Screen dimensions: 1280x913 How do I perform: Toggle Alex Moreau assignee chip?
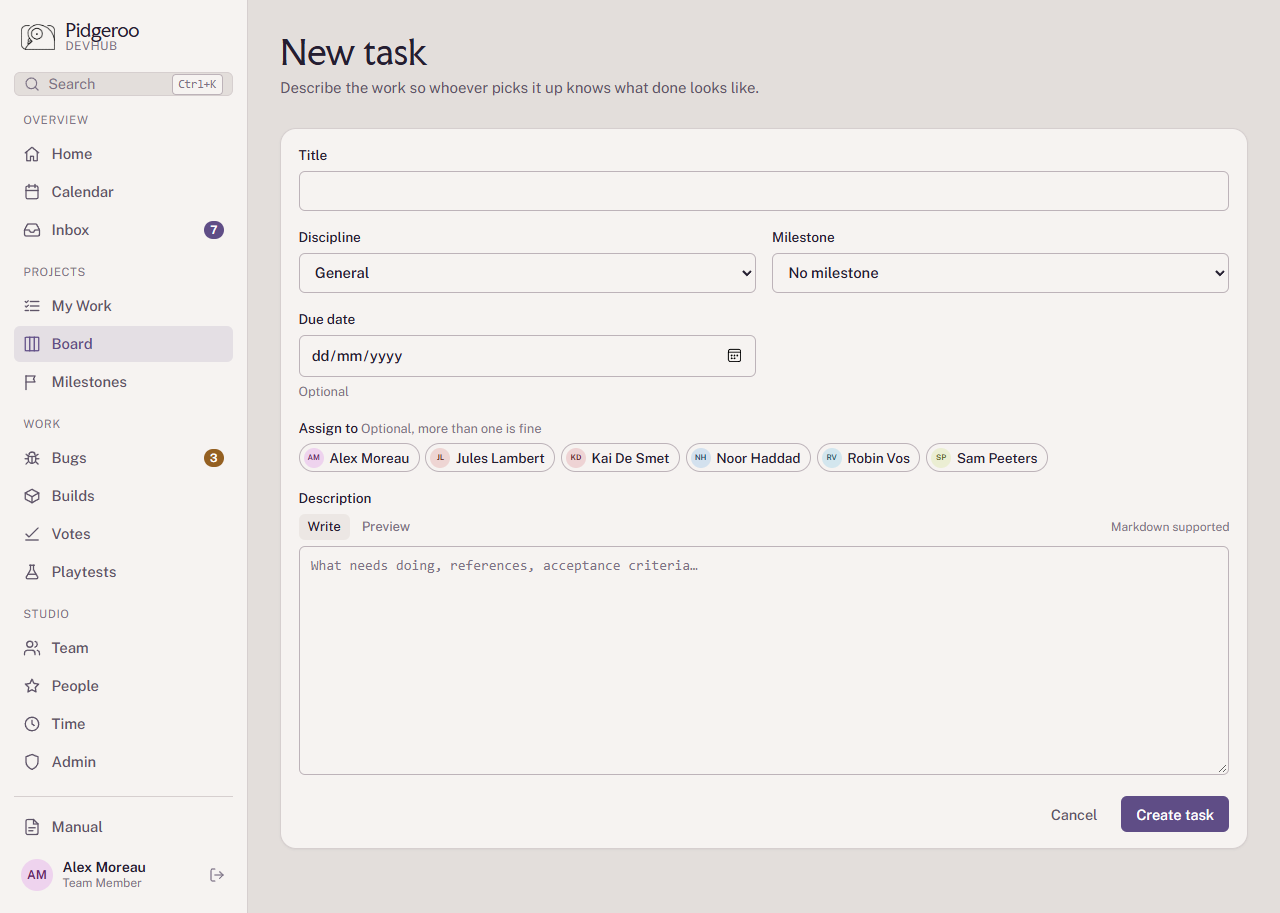click(359, 458)
